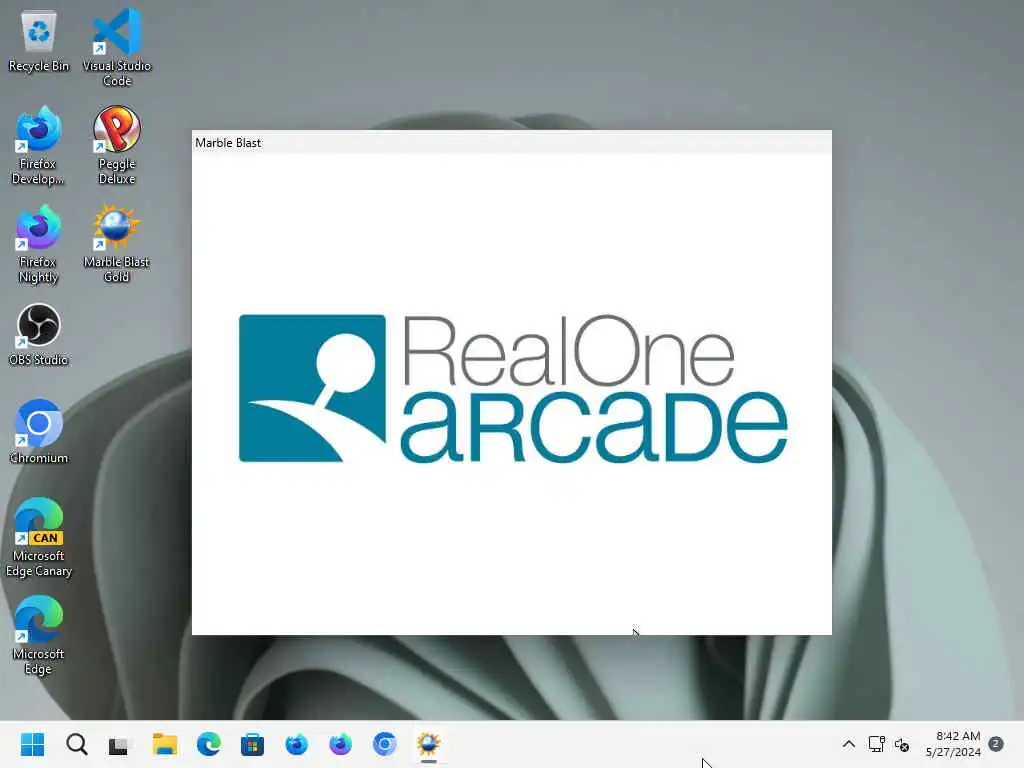Open the notification center badge
Screen dimensions: 1024x768
coord(996,744)
